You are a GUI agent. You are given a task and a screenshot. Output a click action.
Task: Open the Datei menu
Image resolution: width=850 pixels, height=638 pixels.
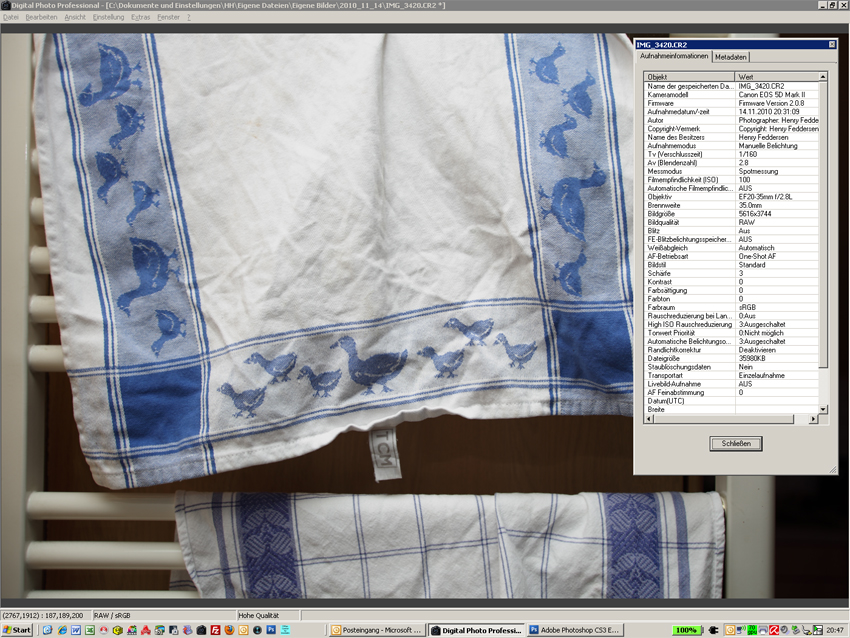coord(11,17)
